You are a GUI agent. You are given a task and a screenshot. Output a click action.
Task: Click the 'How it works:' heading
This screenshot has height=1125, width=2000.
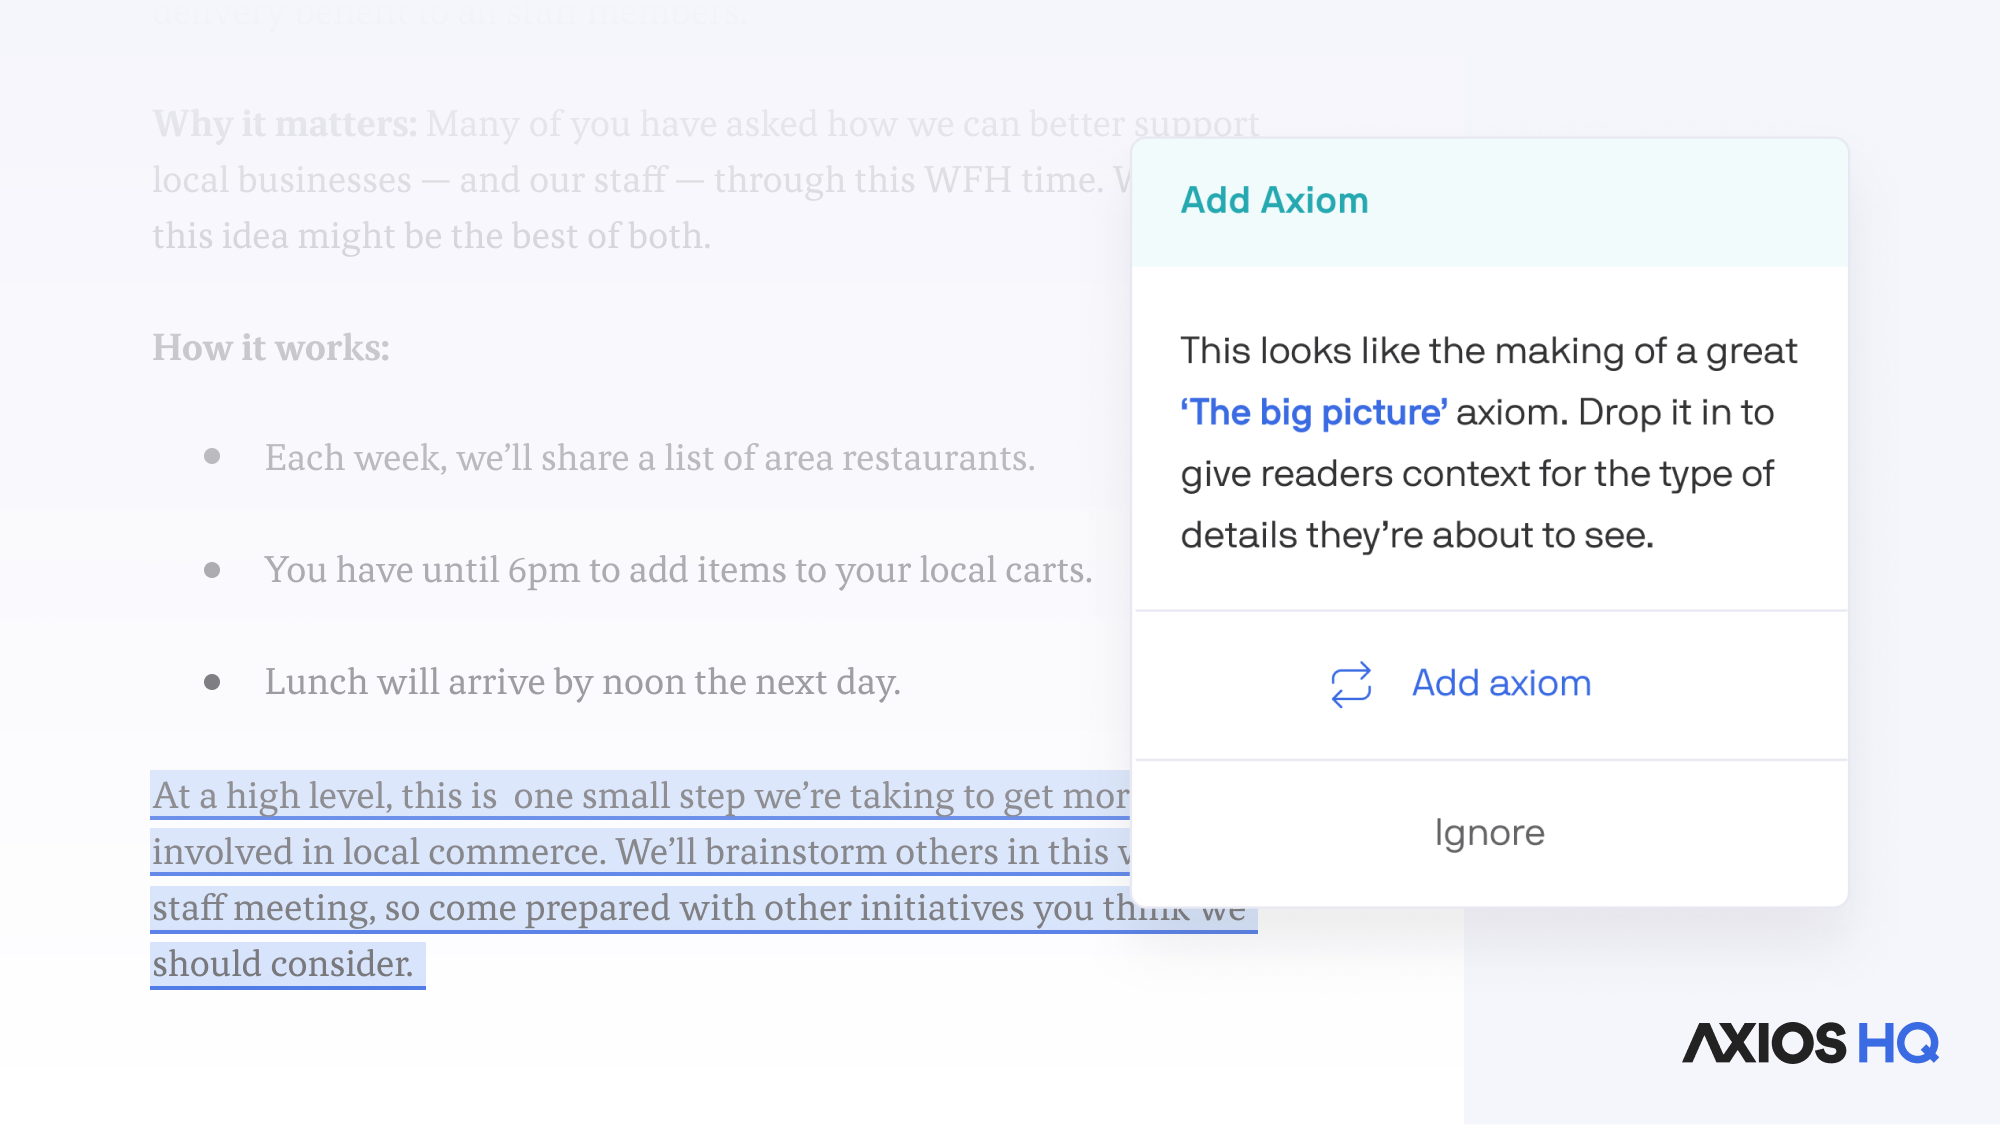271,348
